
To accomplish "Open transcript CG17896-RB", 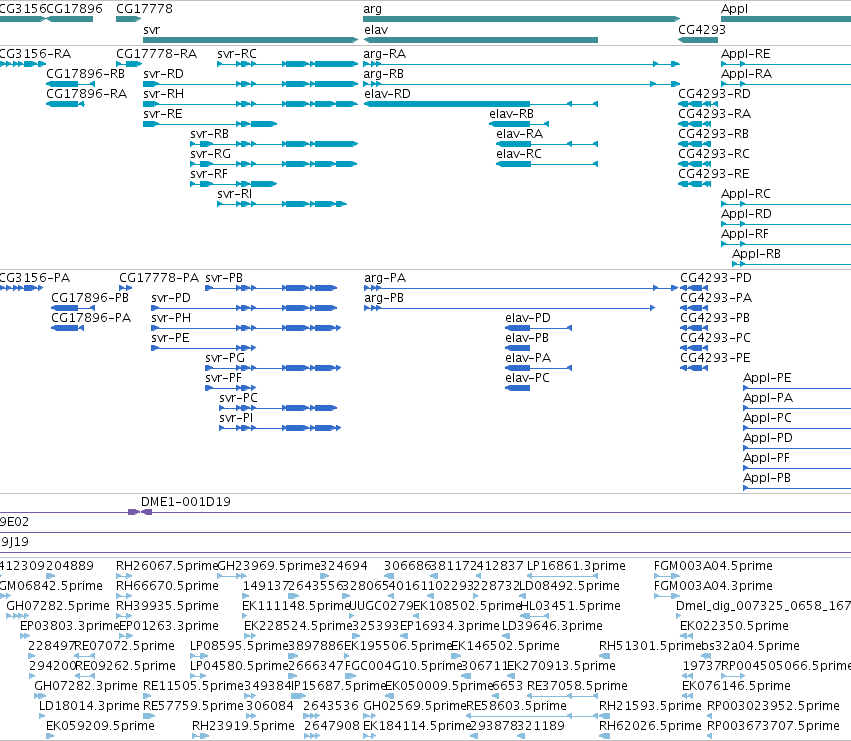I will pyautogui.click(x=85, y=74).
